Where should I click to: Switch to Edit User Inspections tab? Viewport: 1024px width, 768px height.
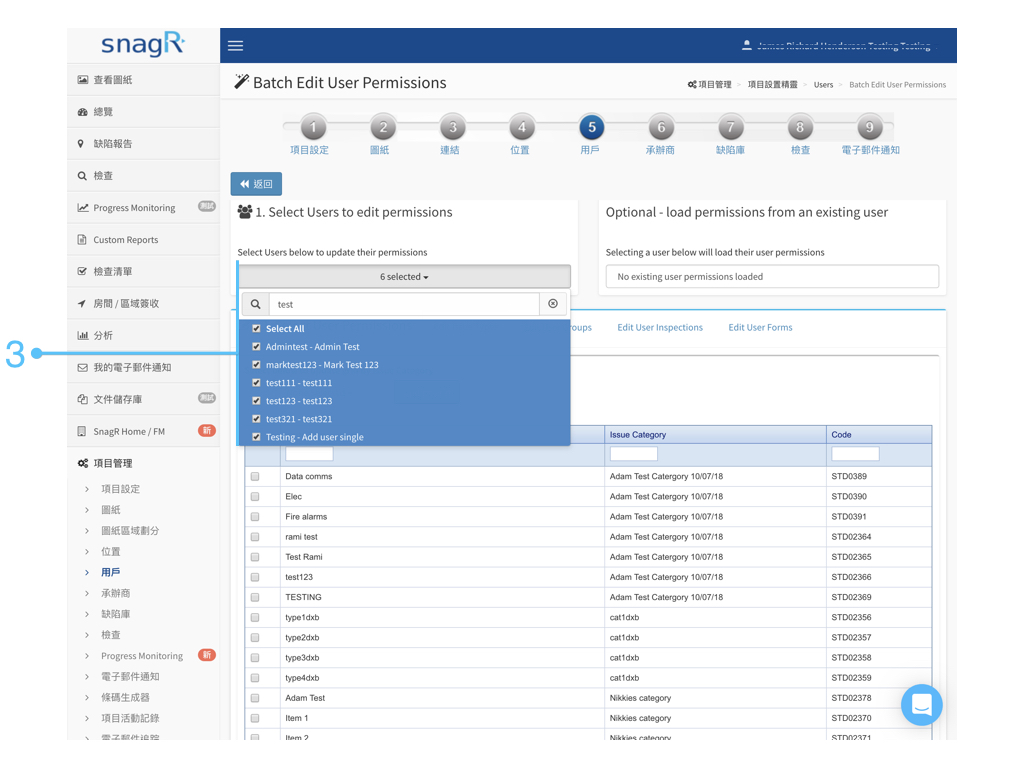point(660,328)
